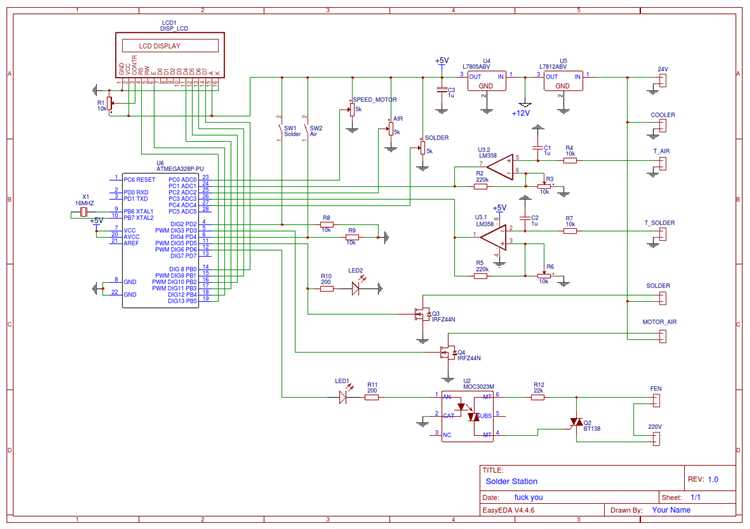Click the Your Name drawn-by field
The width and height of the screenshot is (750, 529).
pos(672,510)
